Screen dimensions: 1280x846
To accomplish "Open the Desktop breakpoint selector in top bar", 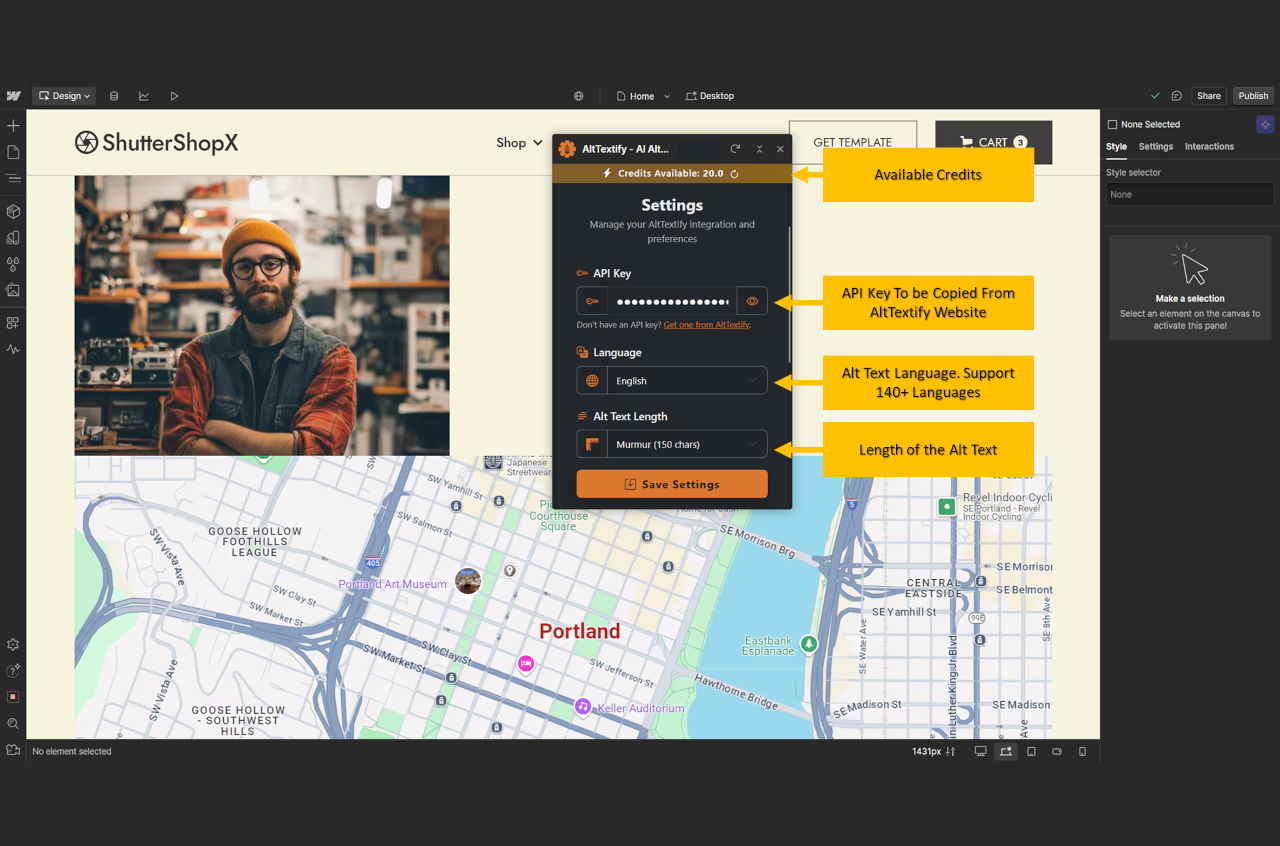I will (x=710, y=96).
